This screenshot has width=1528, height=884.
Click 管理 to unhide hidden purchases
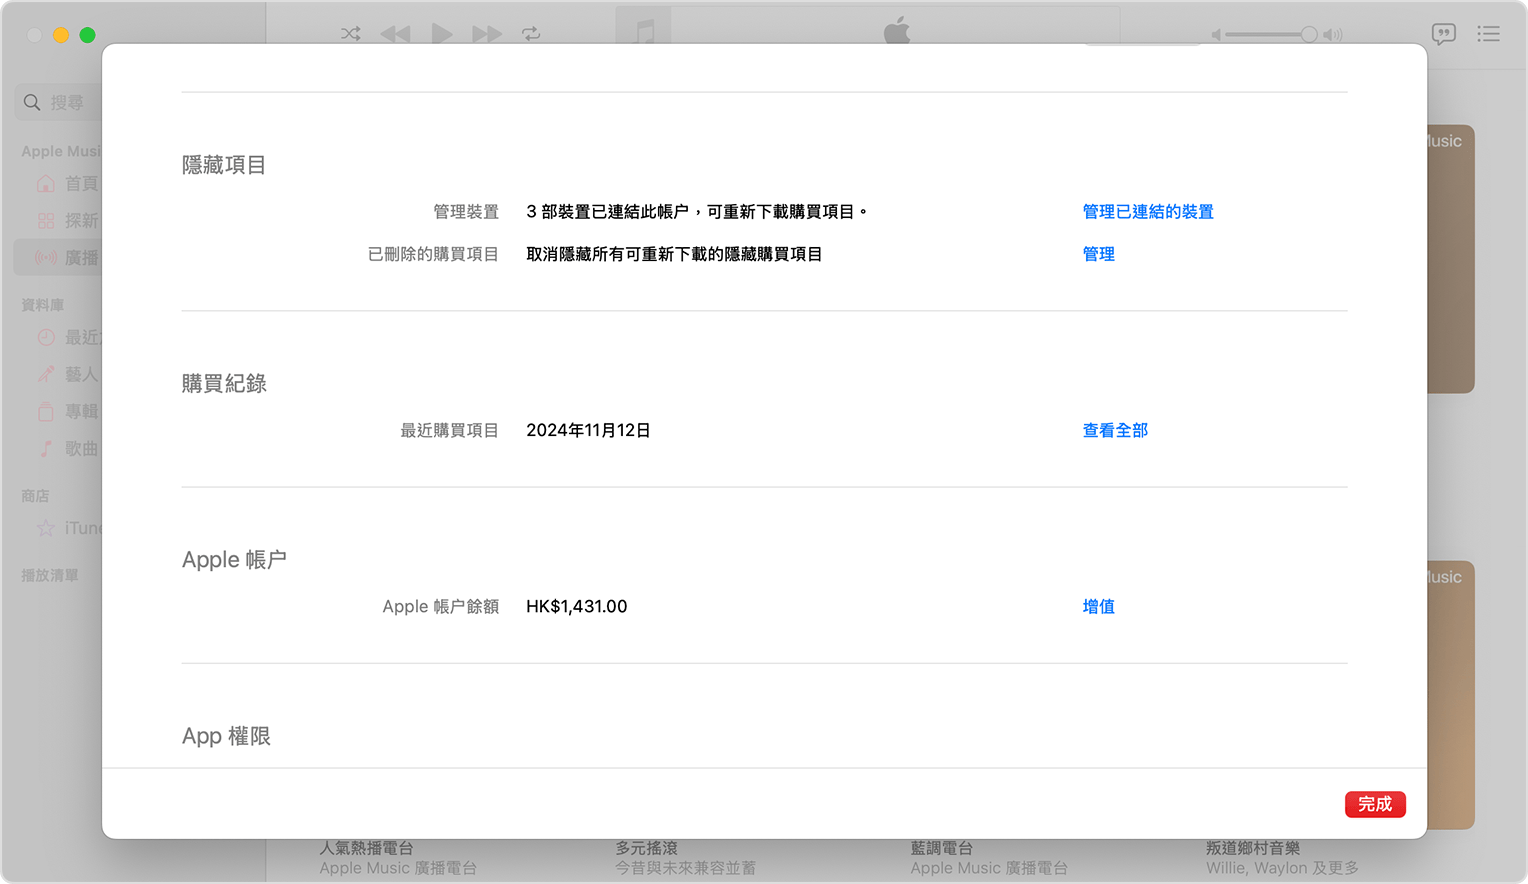(x=1098, y=254)
